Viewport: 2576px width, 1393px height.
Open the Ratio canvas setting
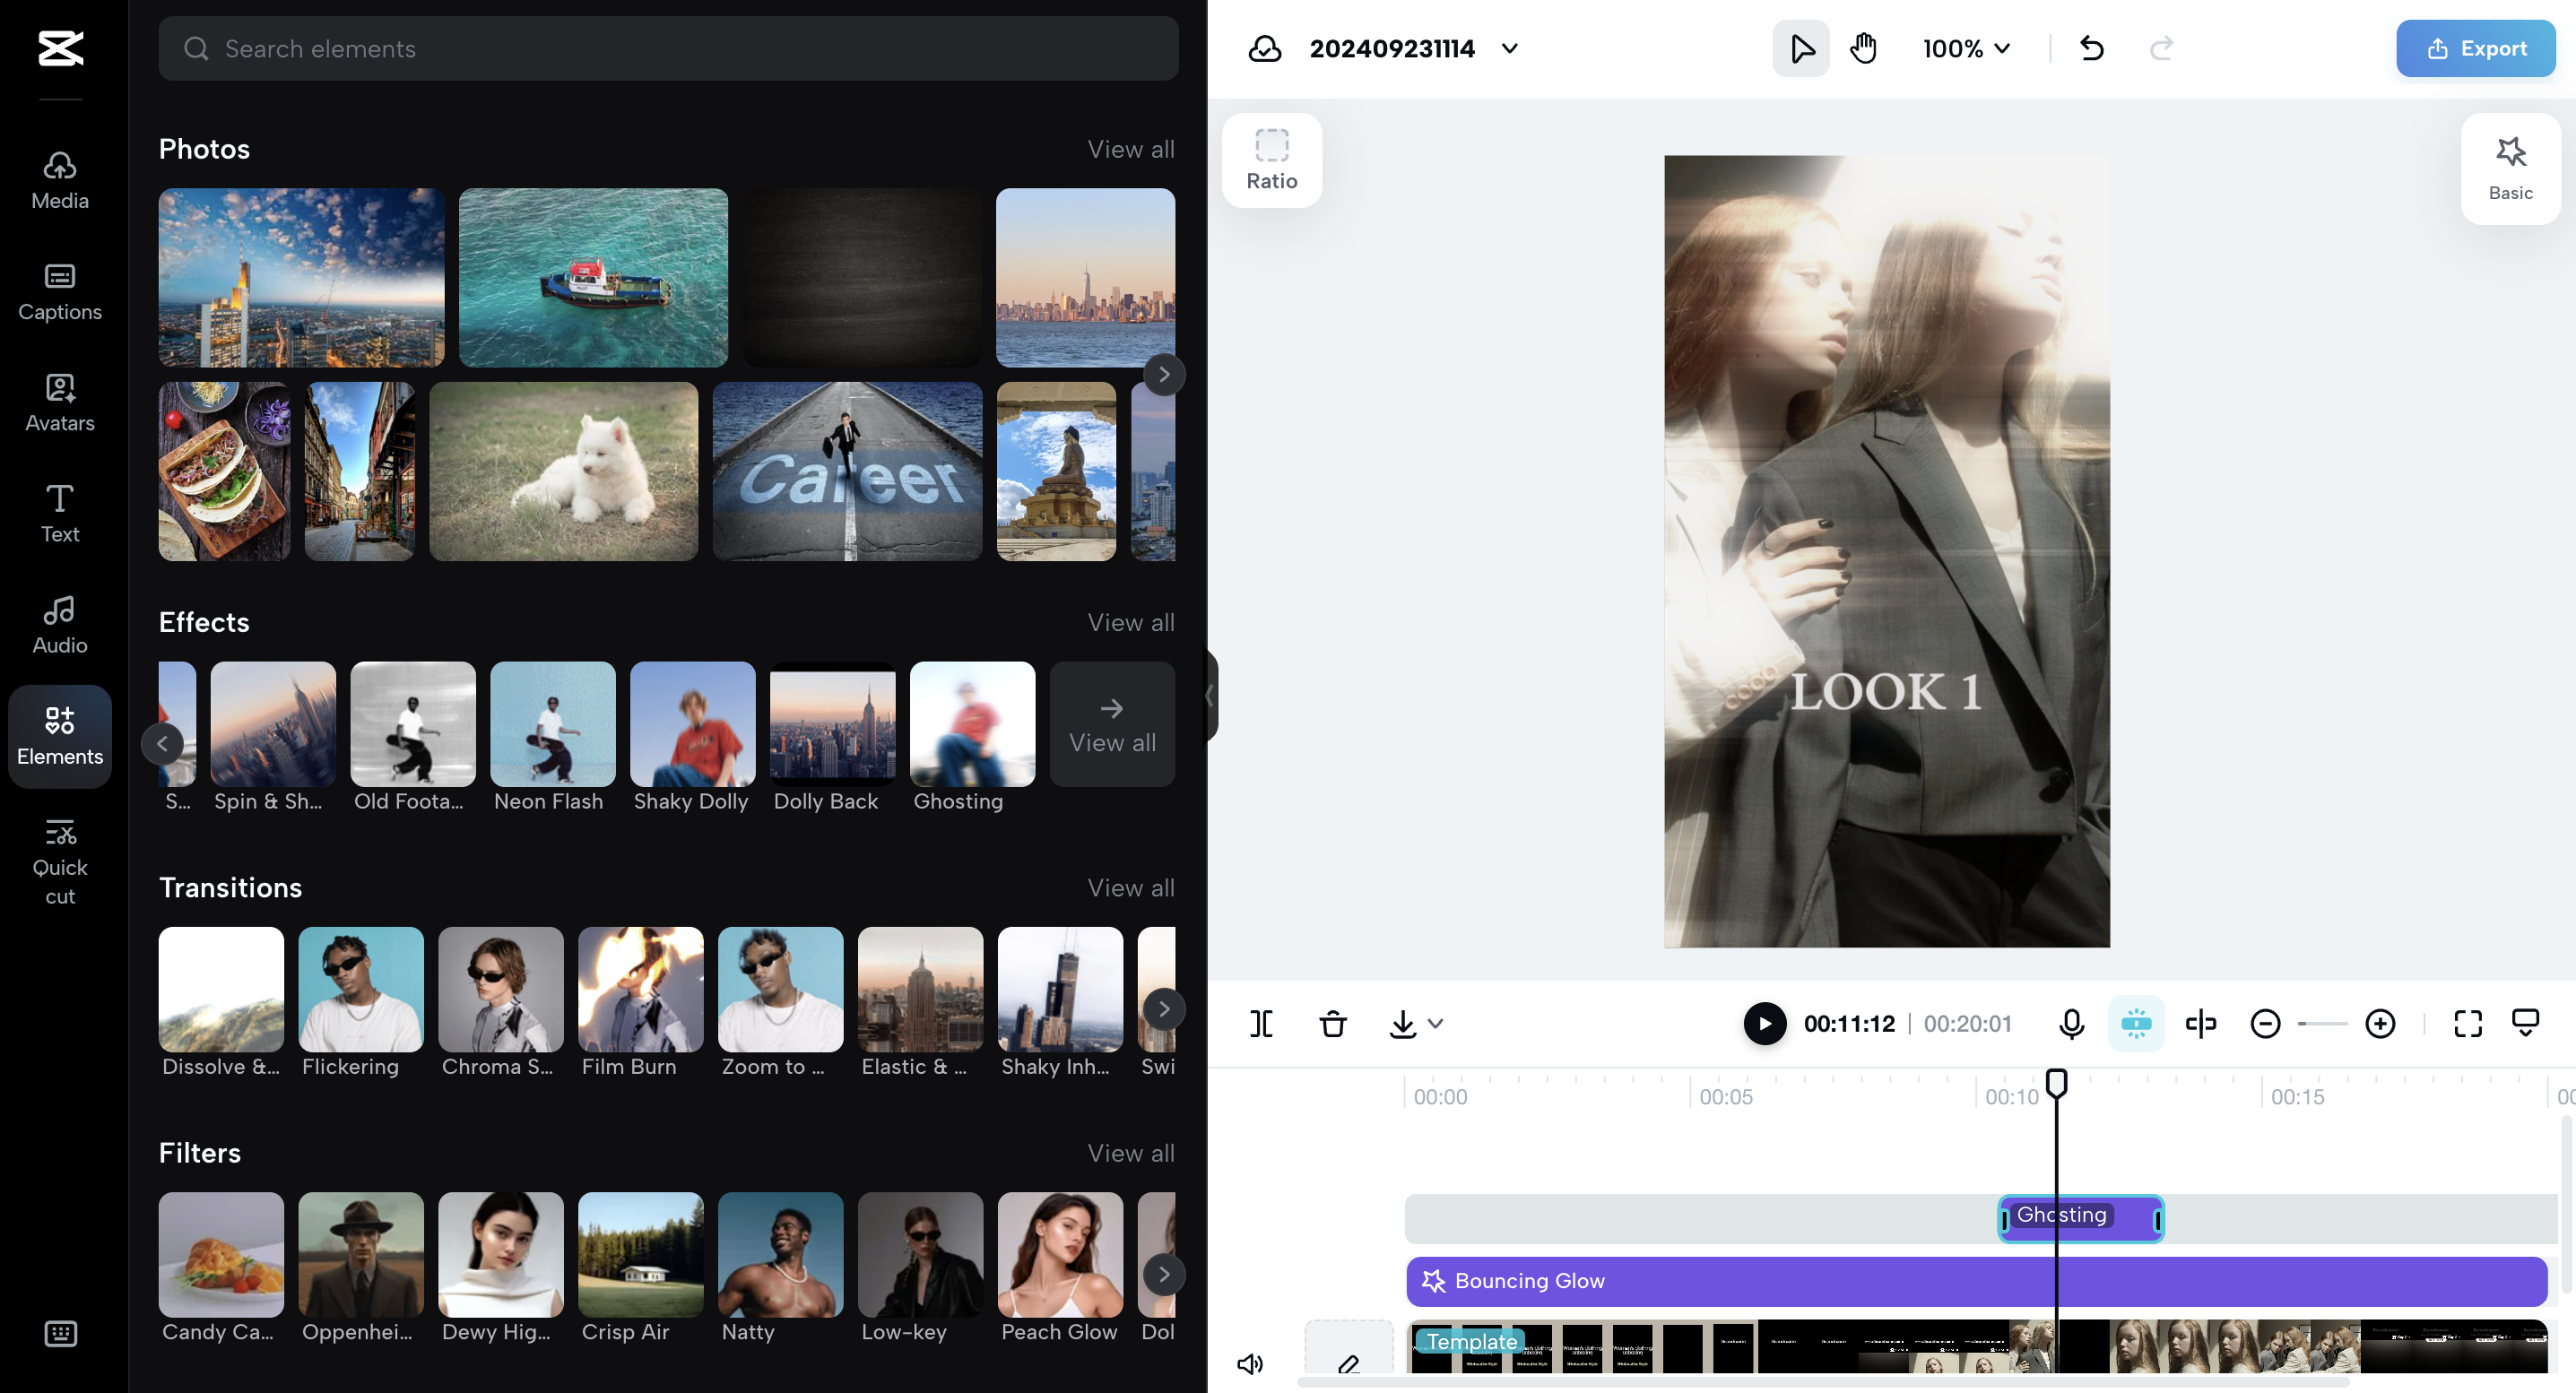1271,160
